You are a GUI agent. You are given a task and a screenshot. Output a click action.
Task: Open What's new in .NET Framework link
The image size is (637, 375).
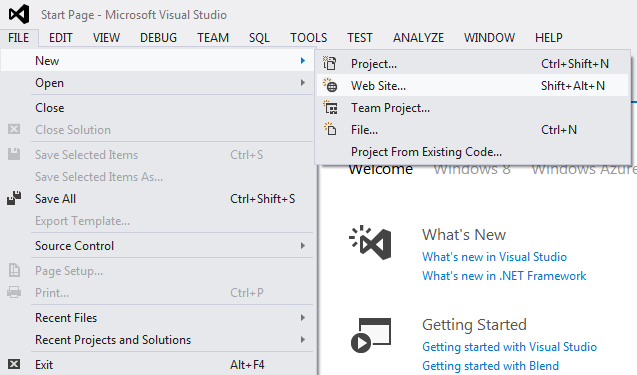[x=504, y=276]
